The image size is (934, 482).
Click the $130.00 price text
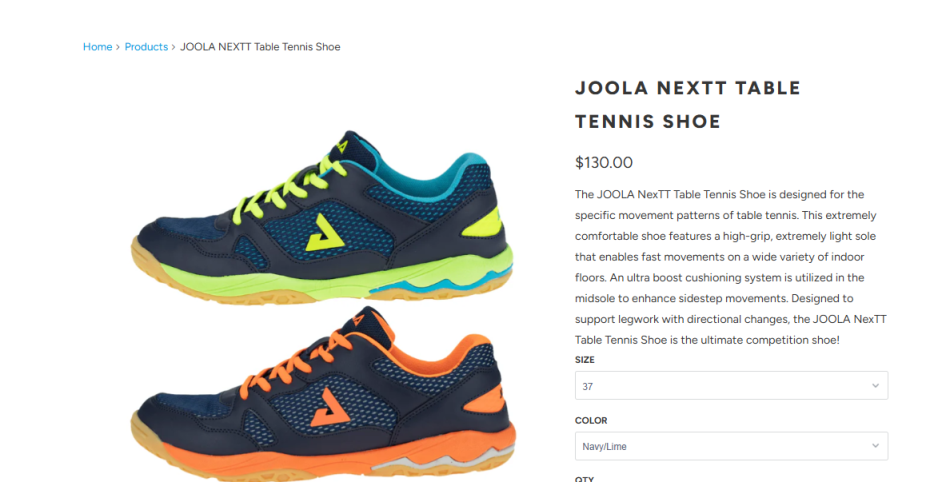[x=603, y=163]
